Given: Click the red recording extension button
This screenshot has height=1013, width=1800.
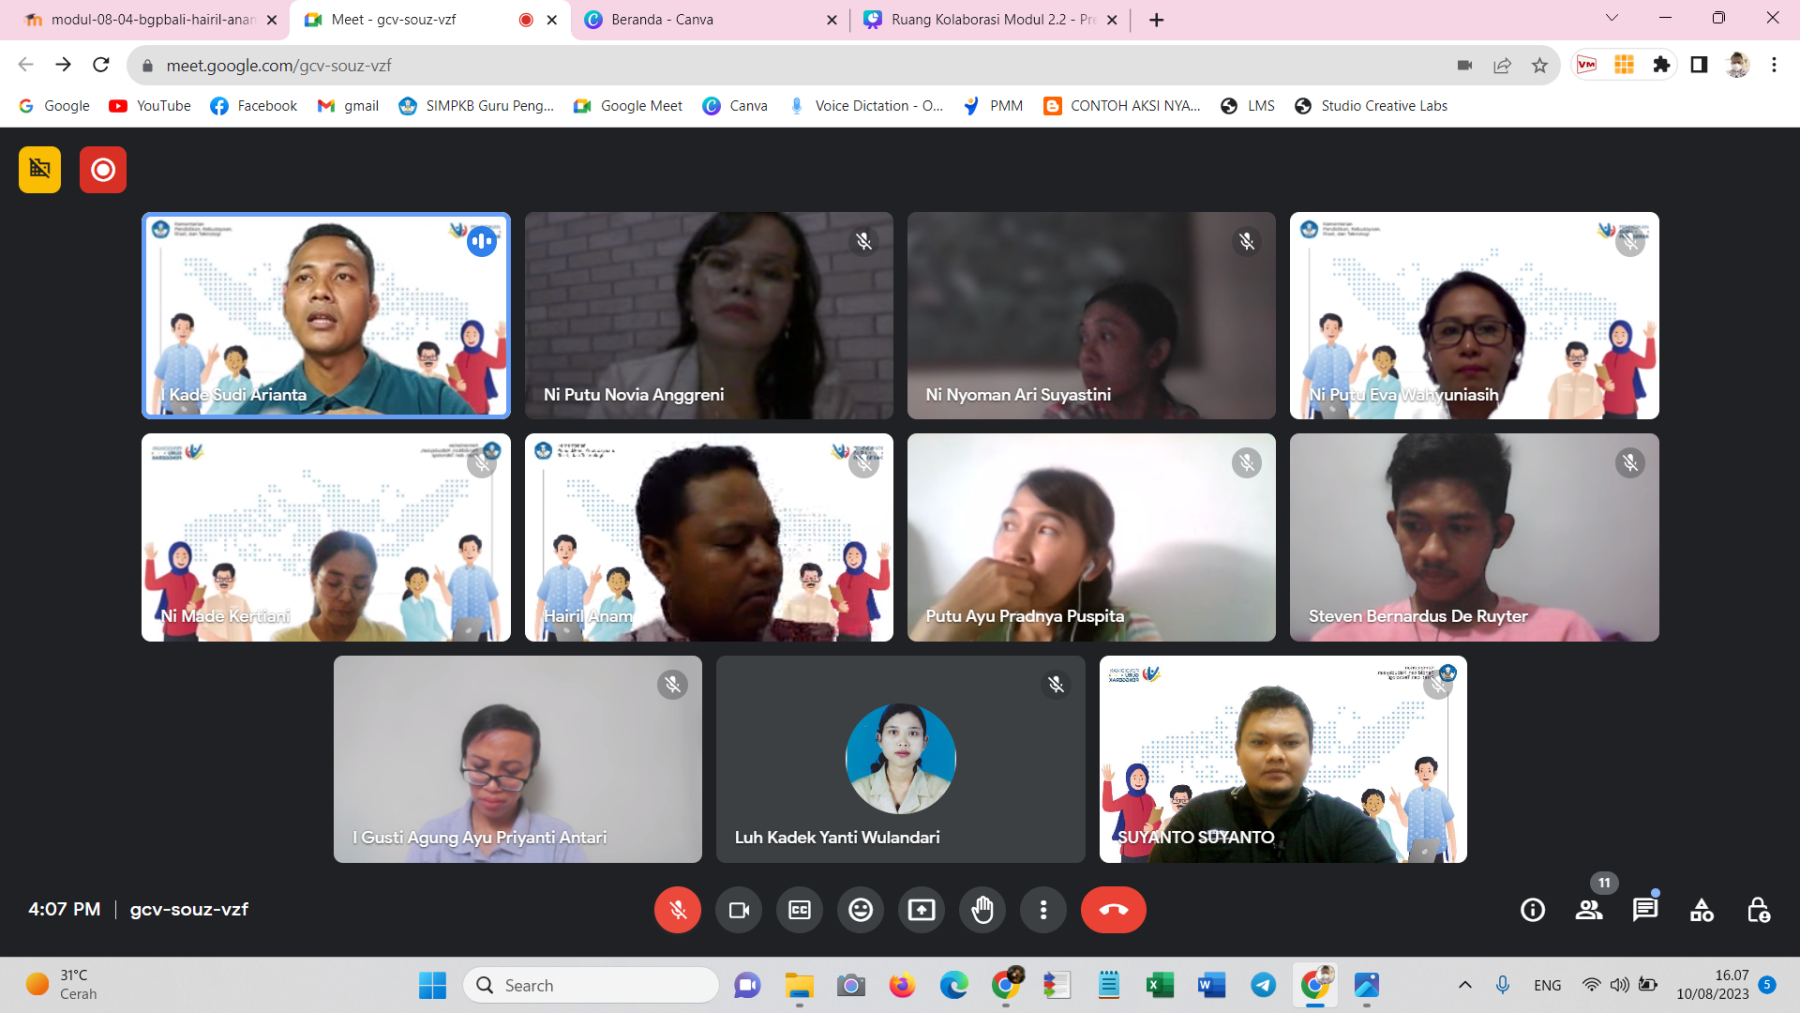Looking at the screenshot, I should [x=103, y=170].
